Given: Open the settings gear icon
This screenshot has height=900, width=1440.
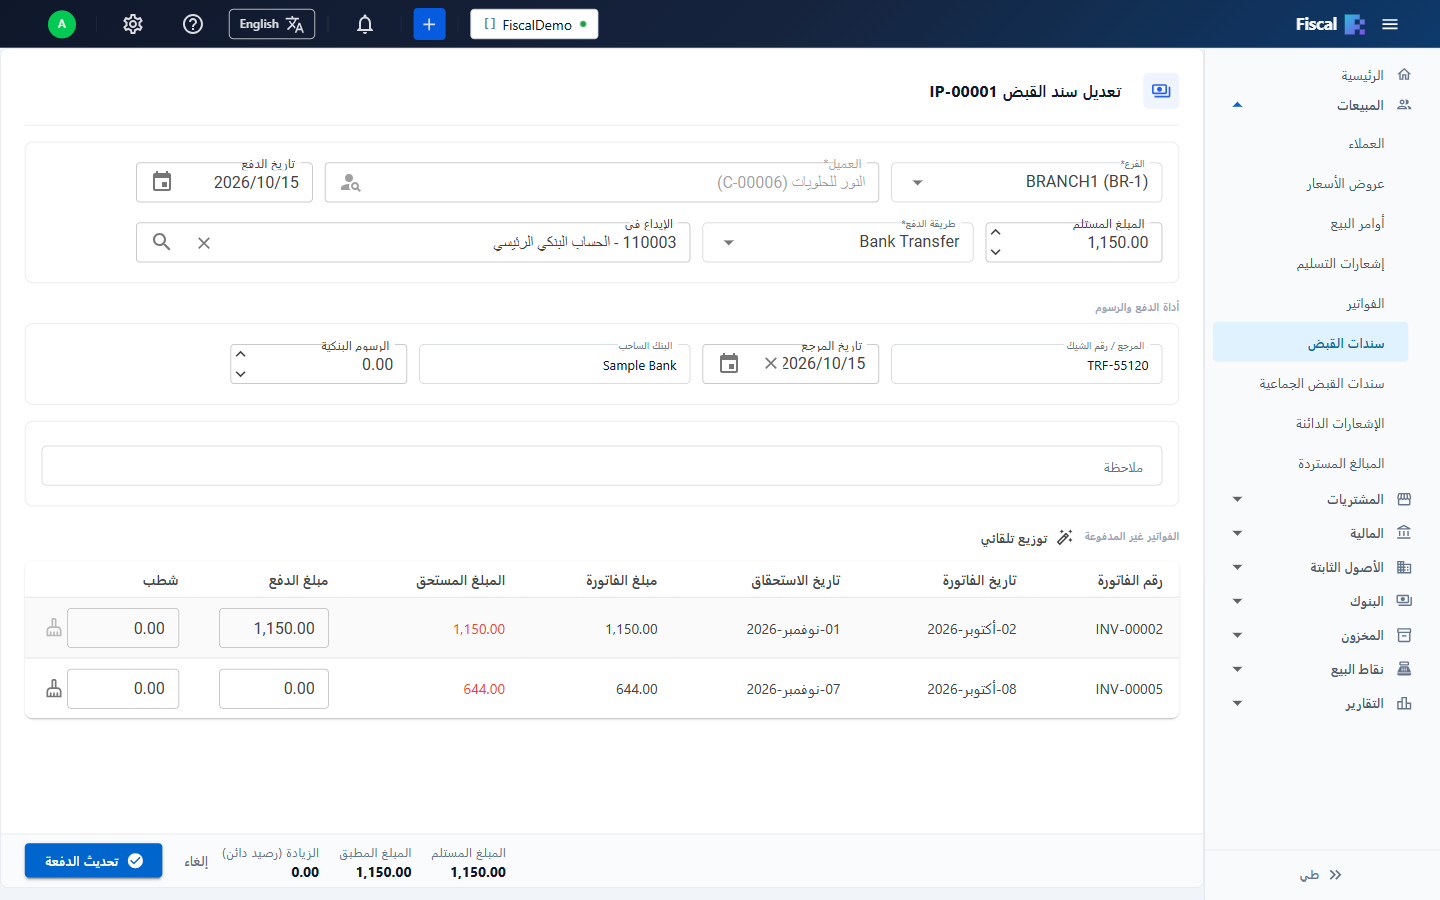Looking at the screenshot, I should 133,24.
